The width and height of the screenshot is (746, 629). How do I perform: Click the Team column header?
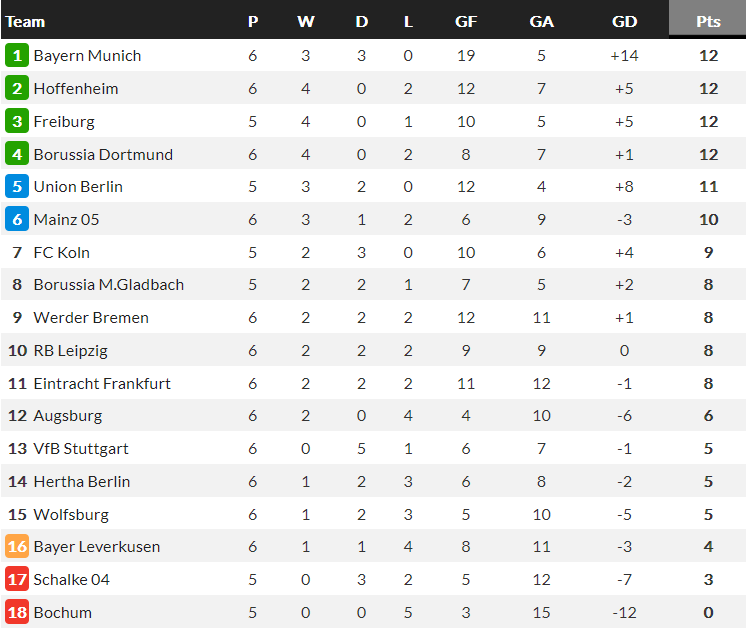coord(26,22)
